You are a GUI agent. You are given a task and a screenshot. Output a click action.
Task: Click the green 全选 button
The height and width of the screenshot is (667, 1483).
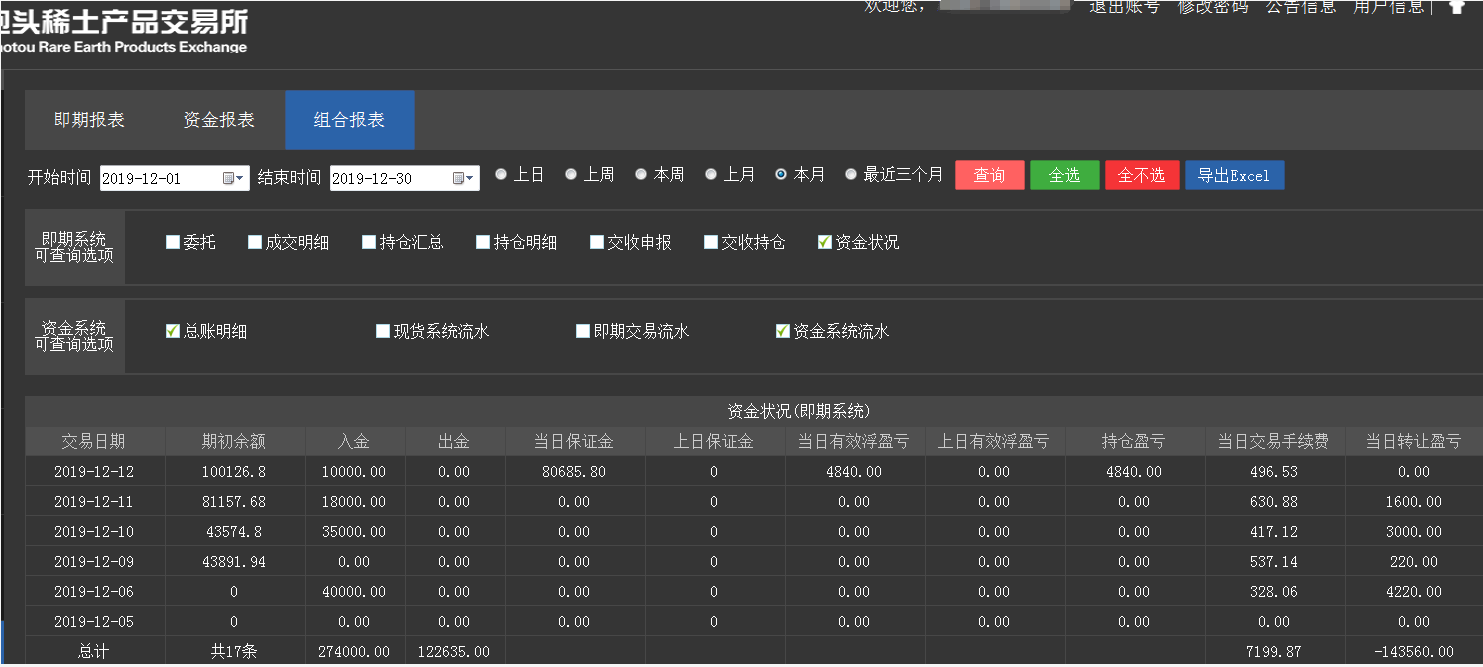[x=1064, y=175]
